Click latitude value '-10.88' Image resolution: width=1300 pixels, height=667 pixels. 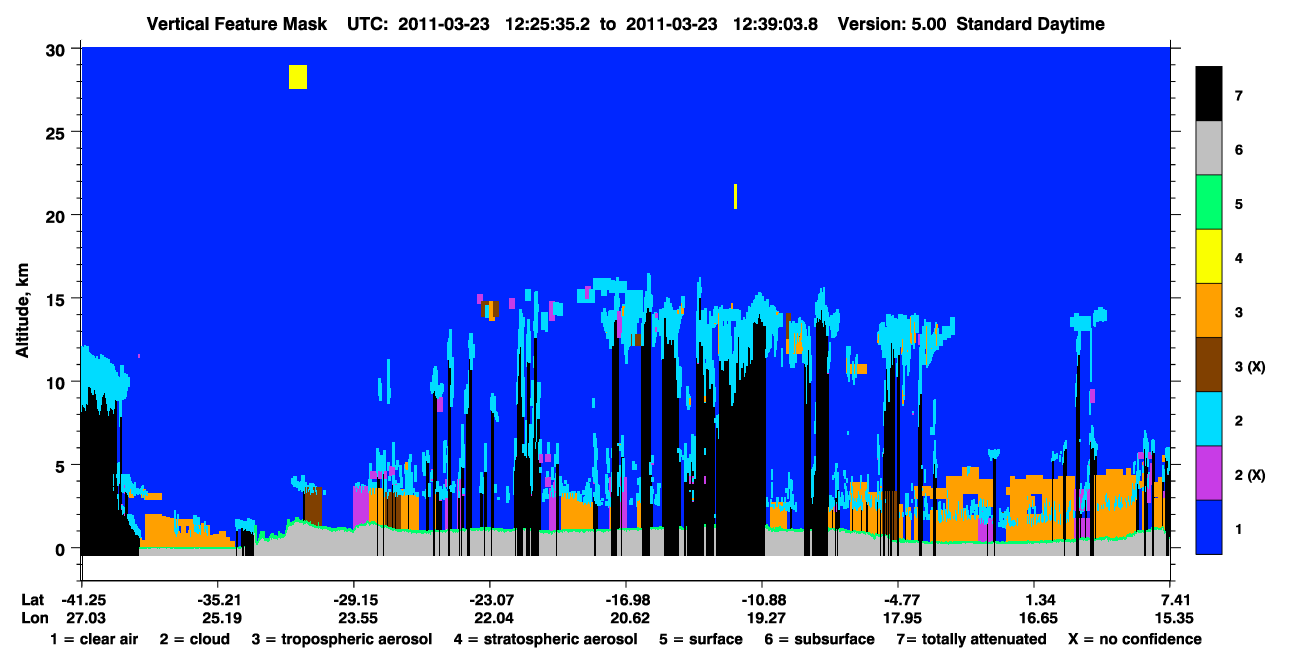(x=762, y=600)
